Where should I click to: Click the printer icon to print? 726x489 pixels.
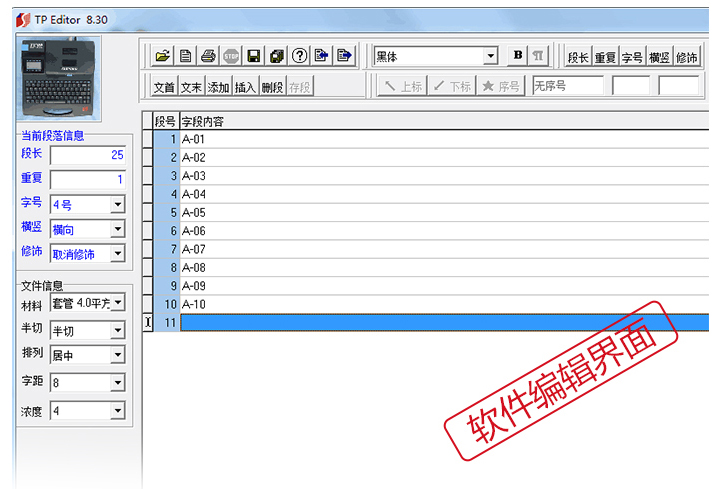click(x=208, y=56)
